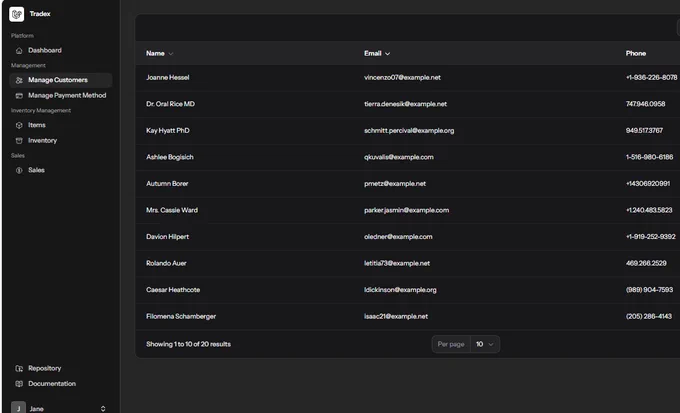
Task: Select customer Mrs. Cassie Ward
Action: [172, 210]
